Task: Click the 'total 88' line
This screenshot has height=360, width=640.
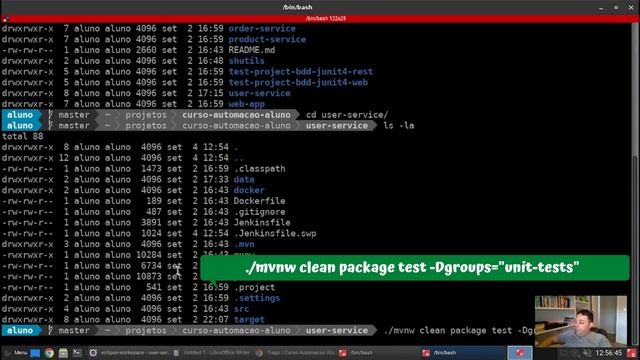Action: [22, 136]
